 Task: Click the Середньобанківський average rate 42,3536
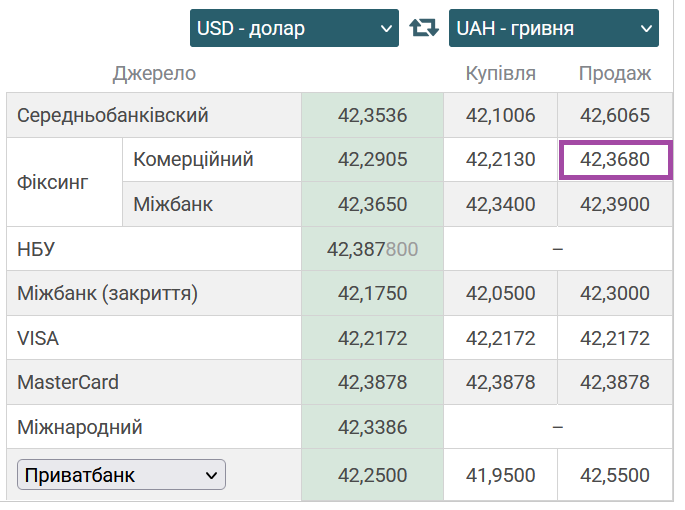[x=372, y=115]
